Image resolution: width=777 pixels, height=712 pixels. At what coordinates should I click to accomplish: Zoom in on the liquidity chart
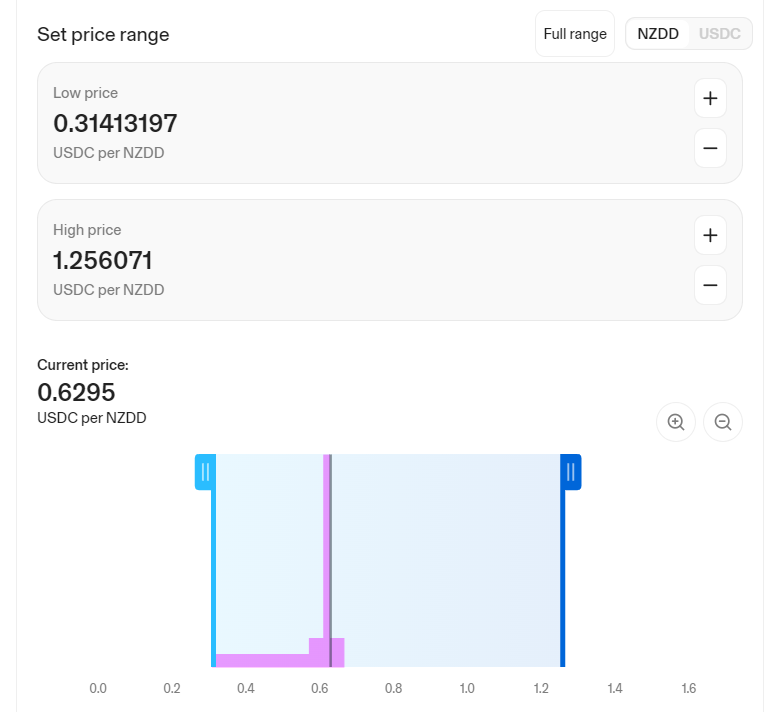pyautogui.click(x=676, y=422)
